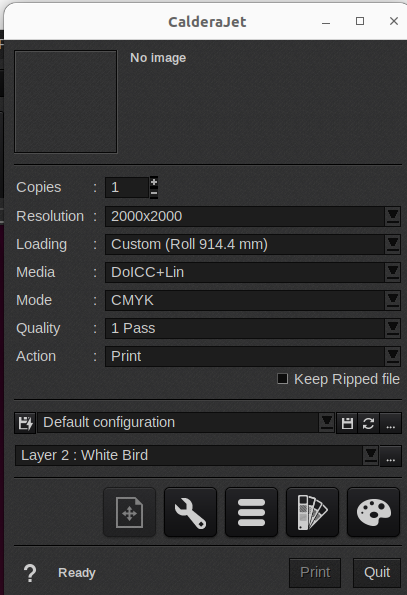Expand Media dropdown arrow
This screenshot has width=407, height=595.
click(x=393, y=272)
